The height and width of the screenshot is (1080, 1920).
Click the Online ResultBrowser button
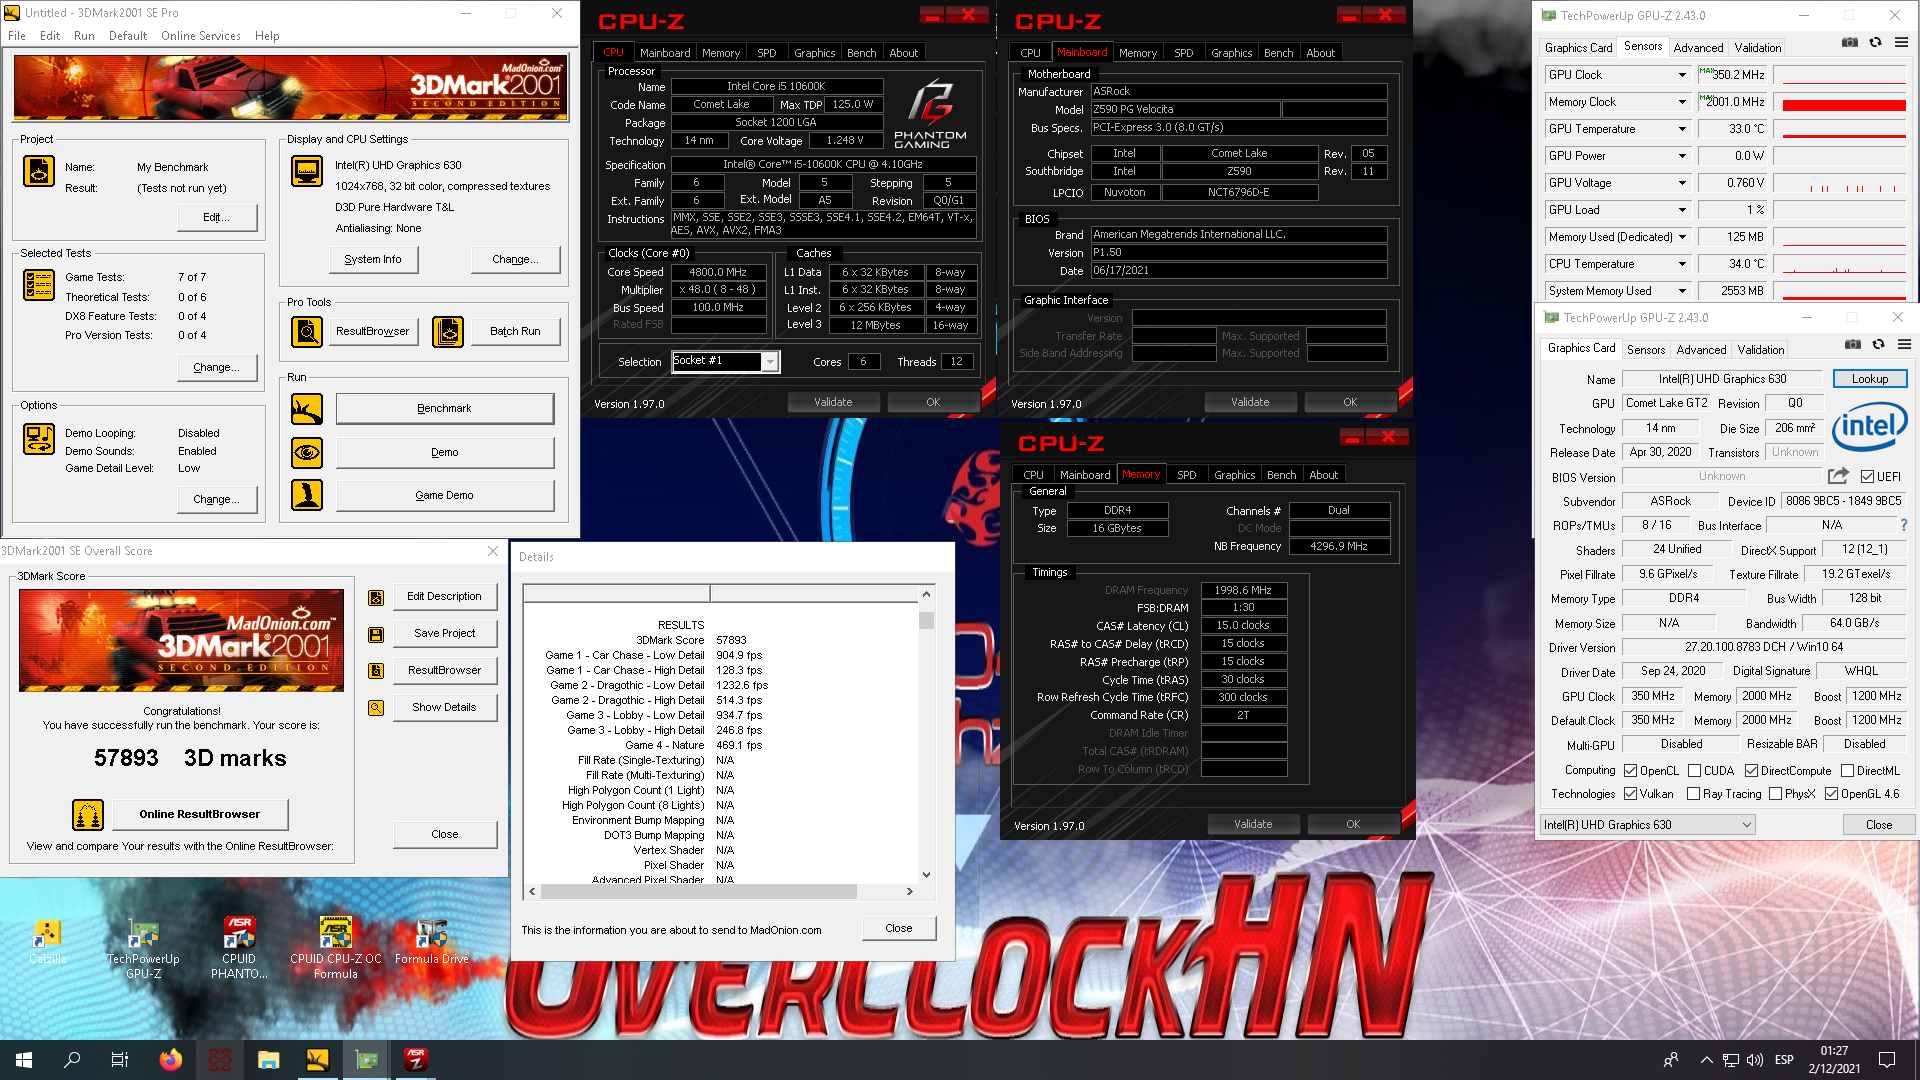click(200, 815)
